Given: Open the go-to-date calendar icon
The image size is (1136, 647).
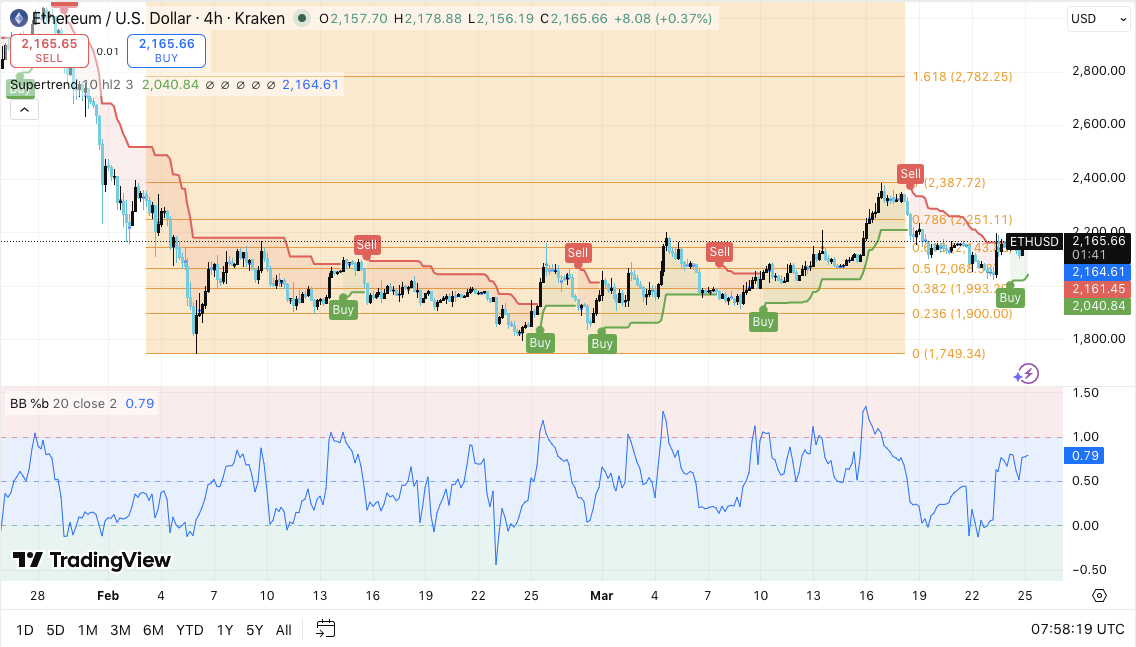Looking at the screenshot, I should (x=325, y=629).
